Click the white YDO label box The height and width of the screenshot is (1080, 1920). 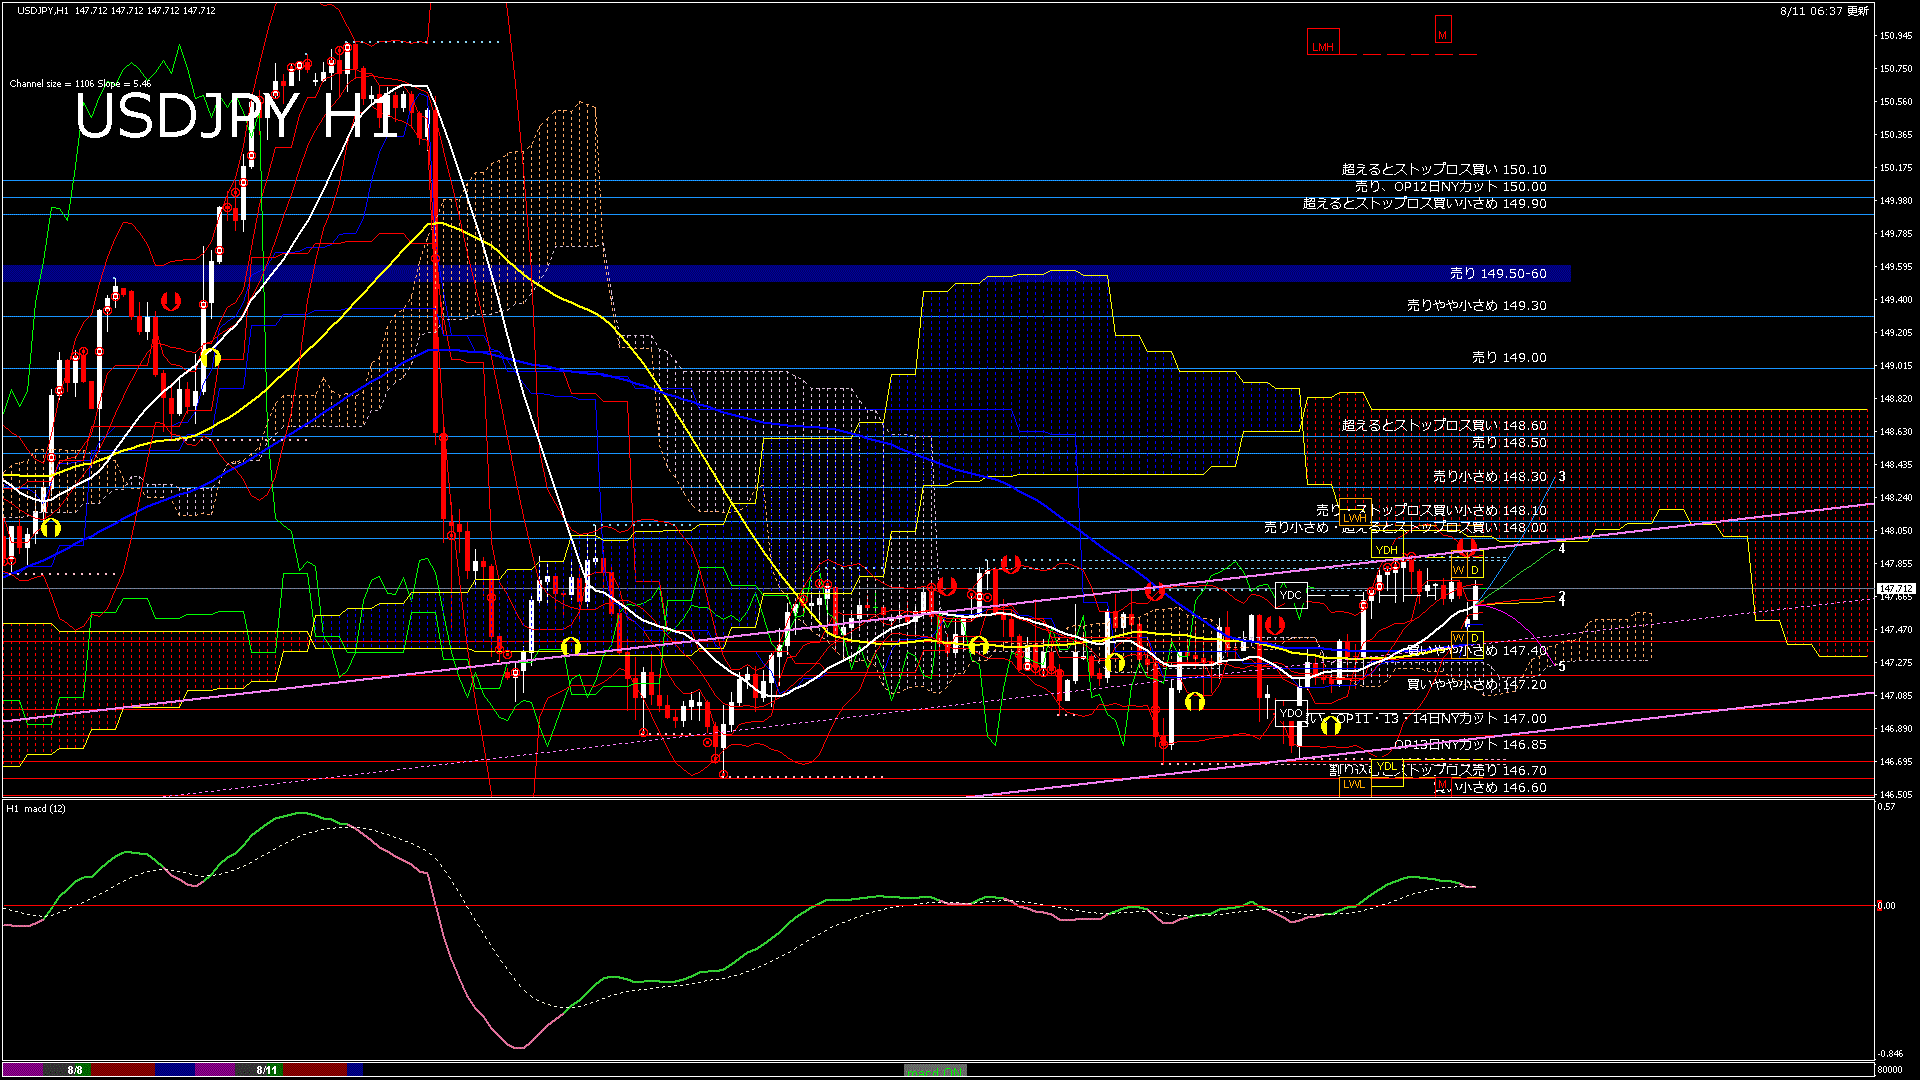tap(1291, 713)
